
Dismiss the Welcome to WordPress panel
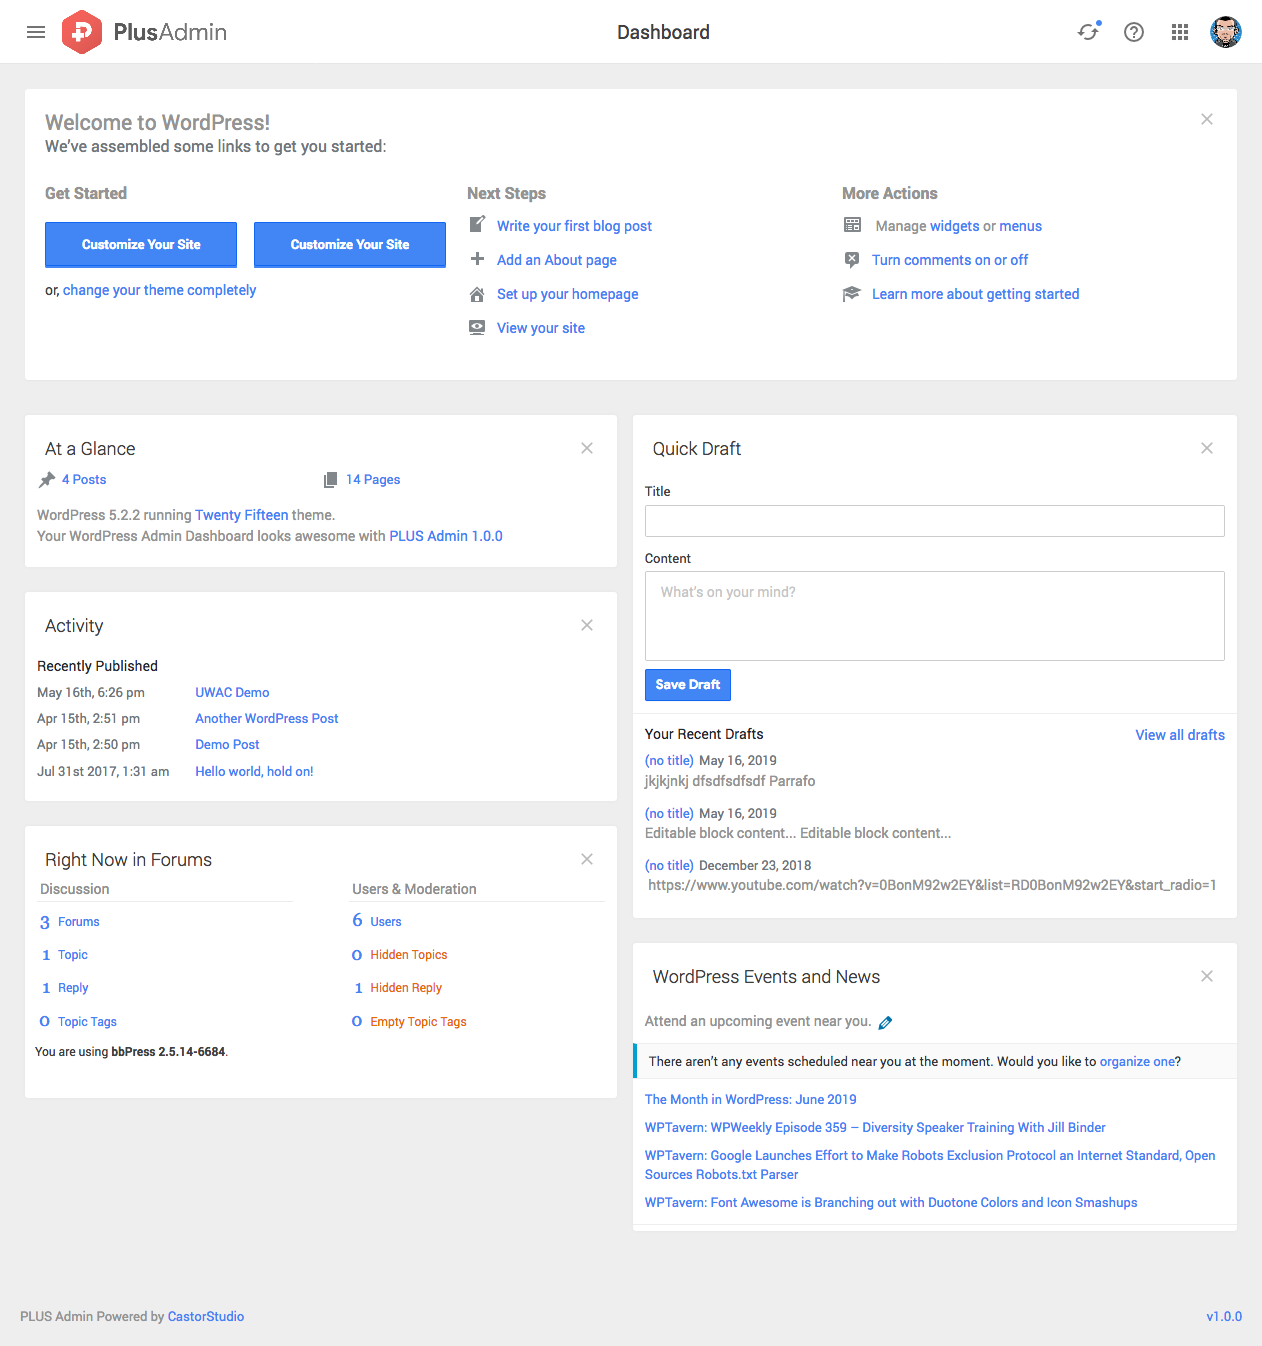coord(1207,119)
